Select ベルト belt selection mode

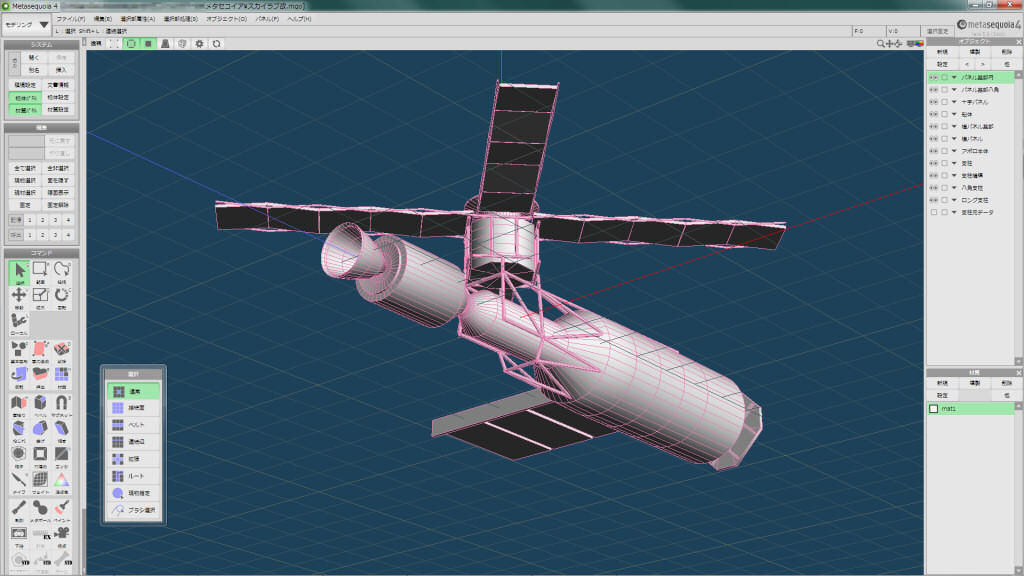[x=134, y=425]
